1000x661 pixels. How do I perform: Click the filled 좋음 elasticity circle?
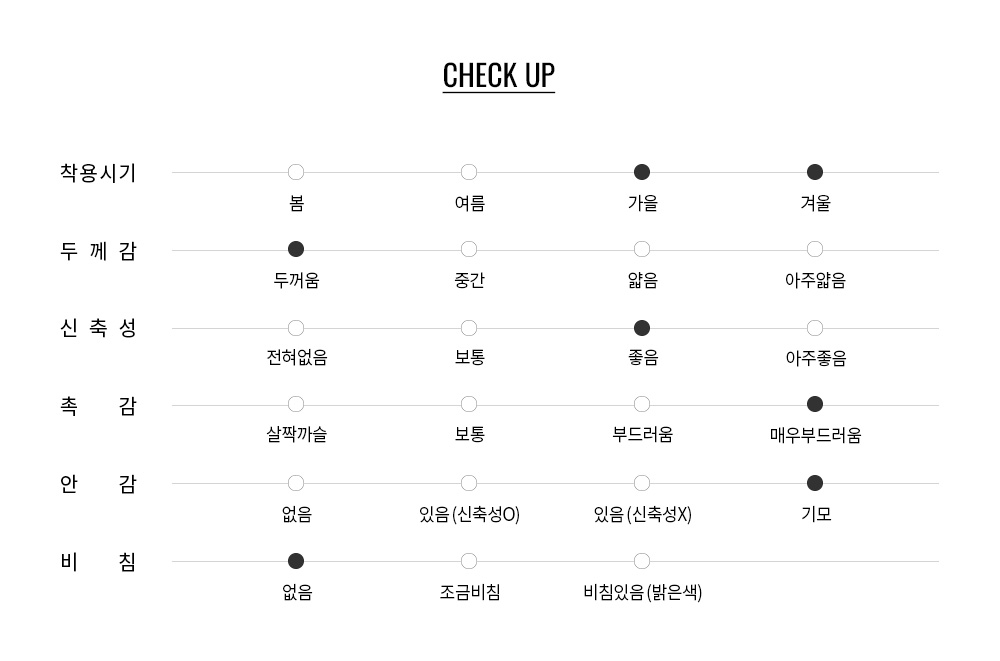[642, 328]
